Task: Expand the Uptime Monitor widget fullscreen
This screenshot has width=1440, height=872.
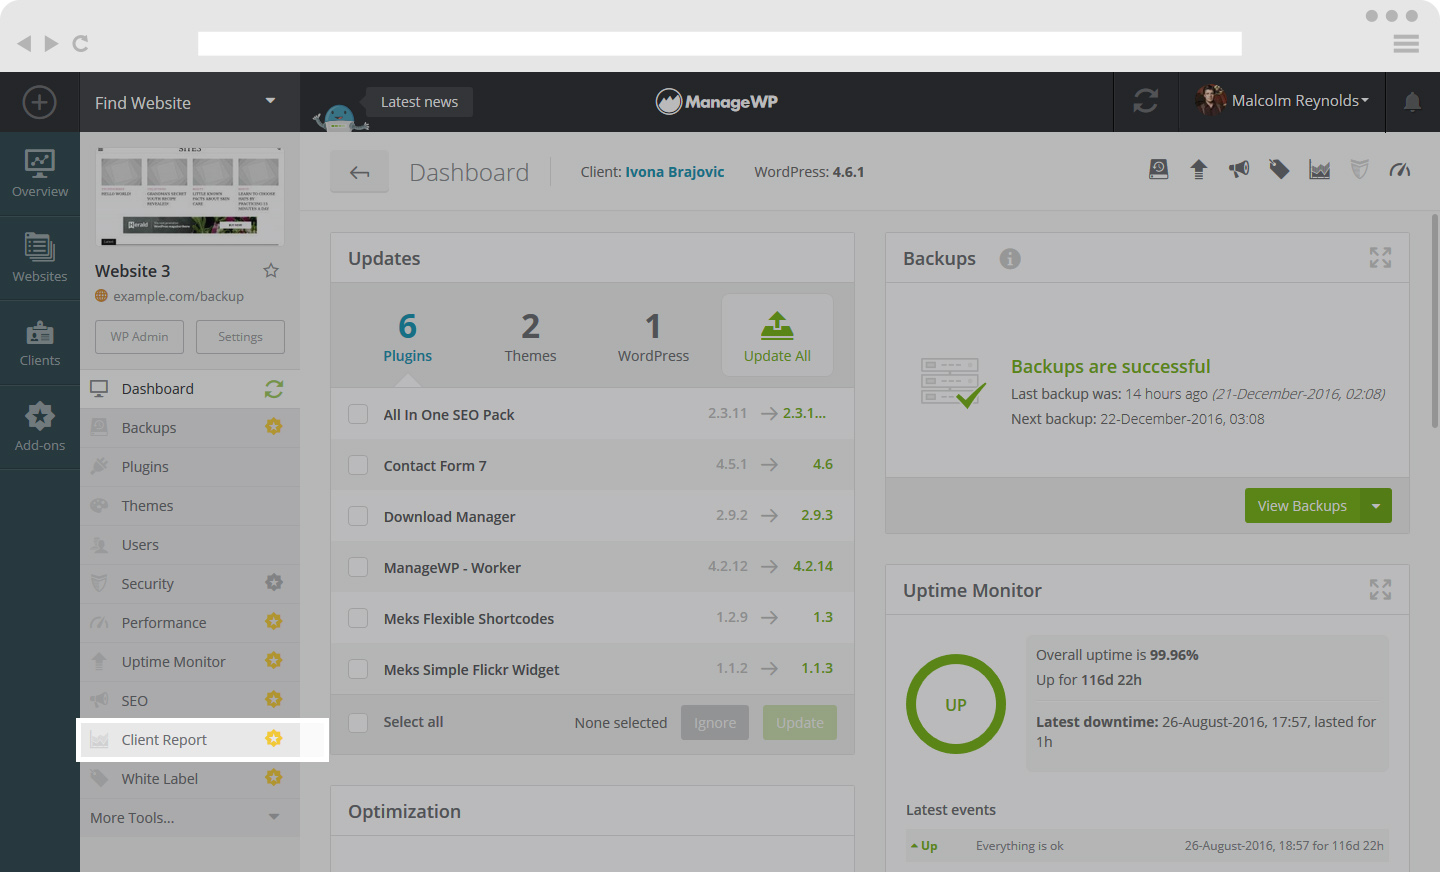Action: point(1381,590)
